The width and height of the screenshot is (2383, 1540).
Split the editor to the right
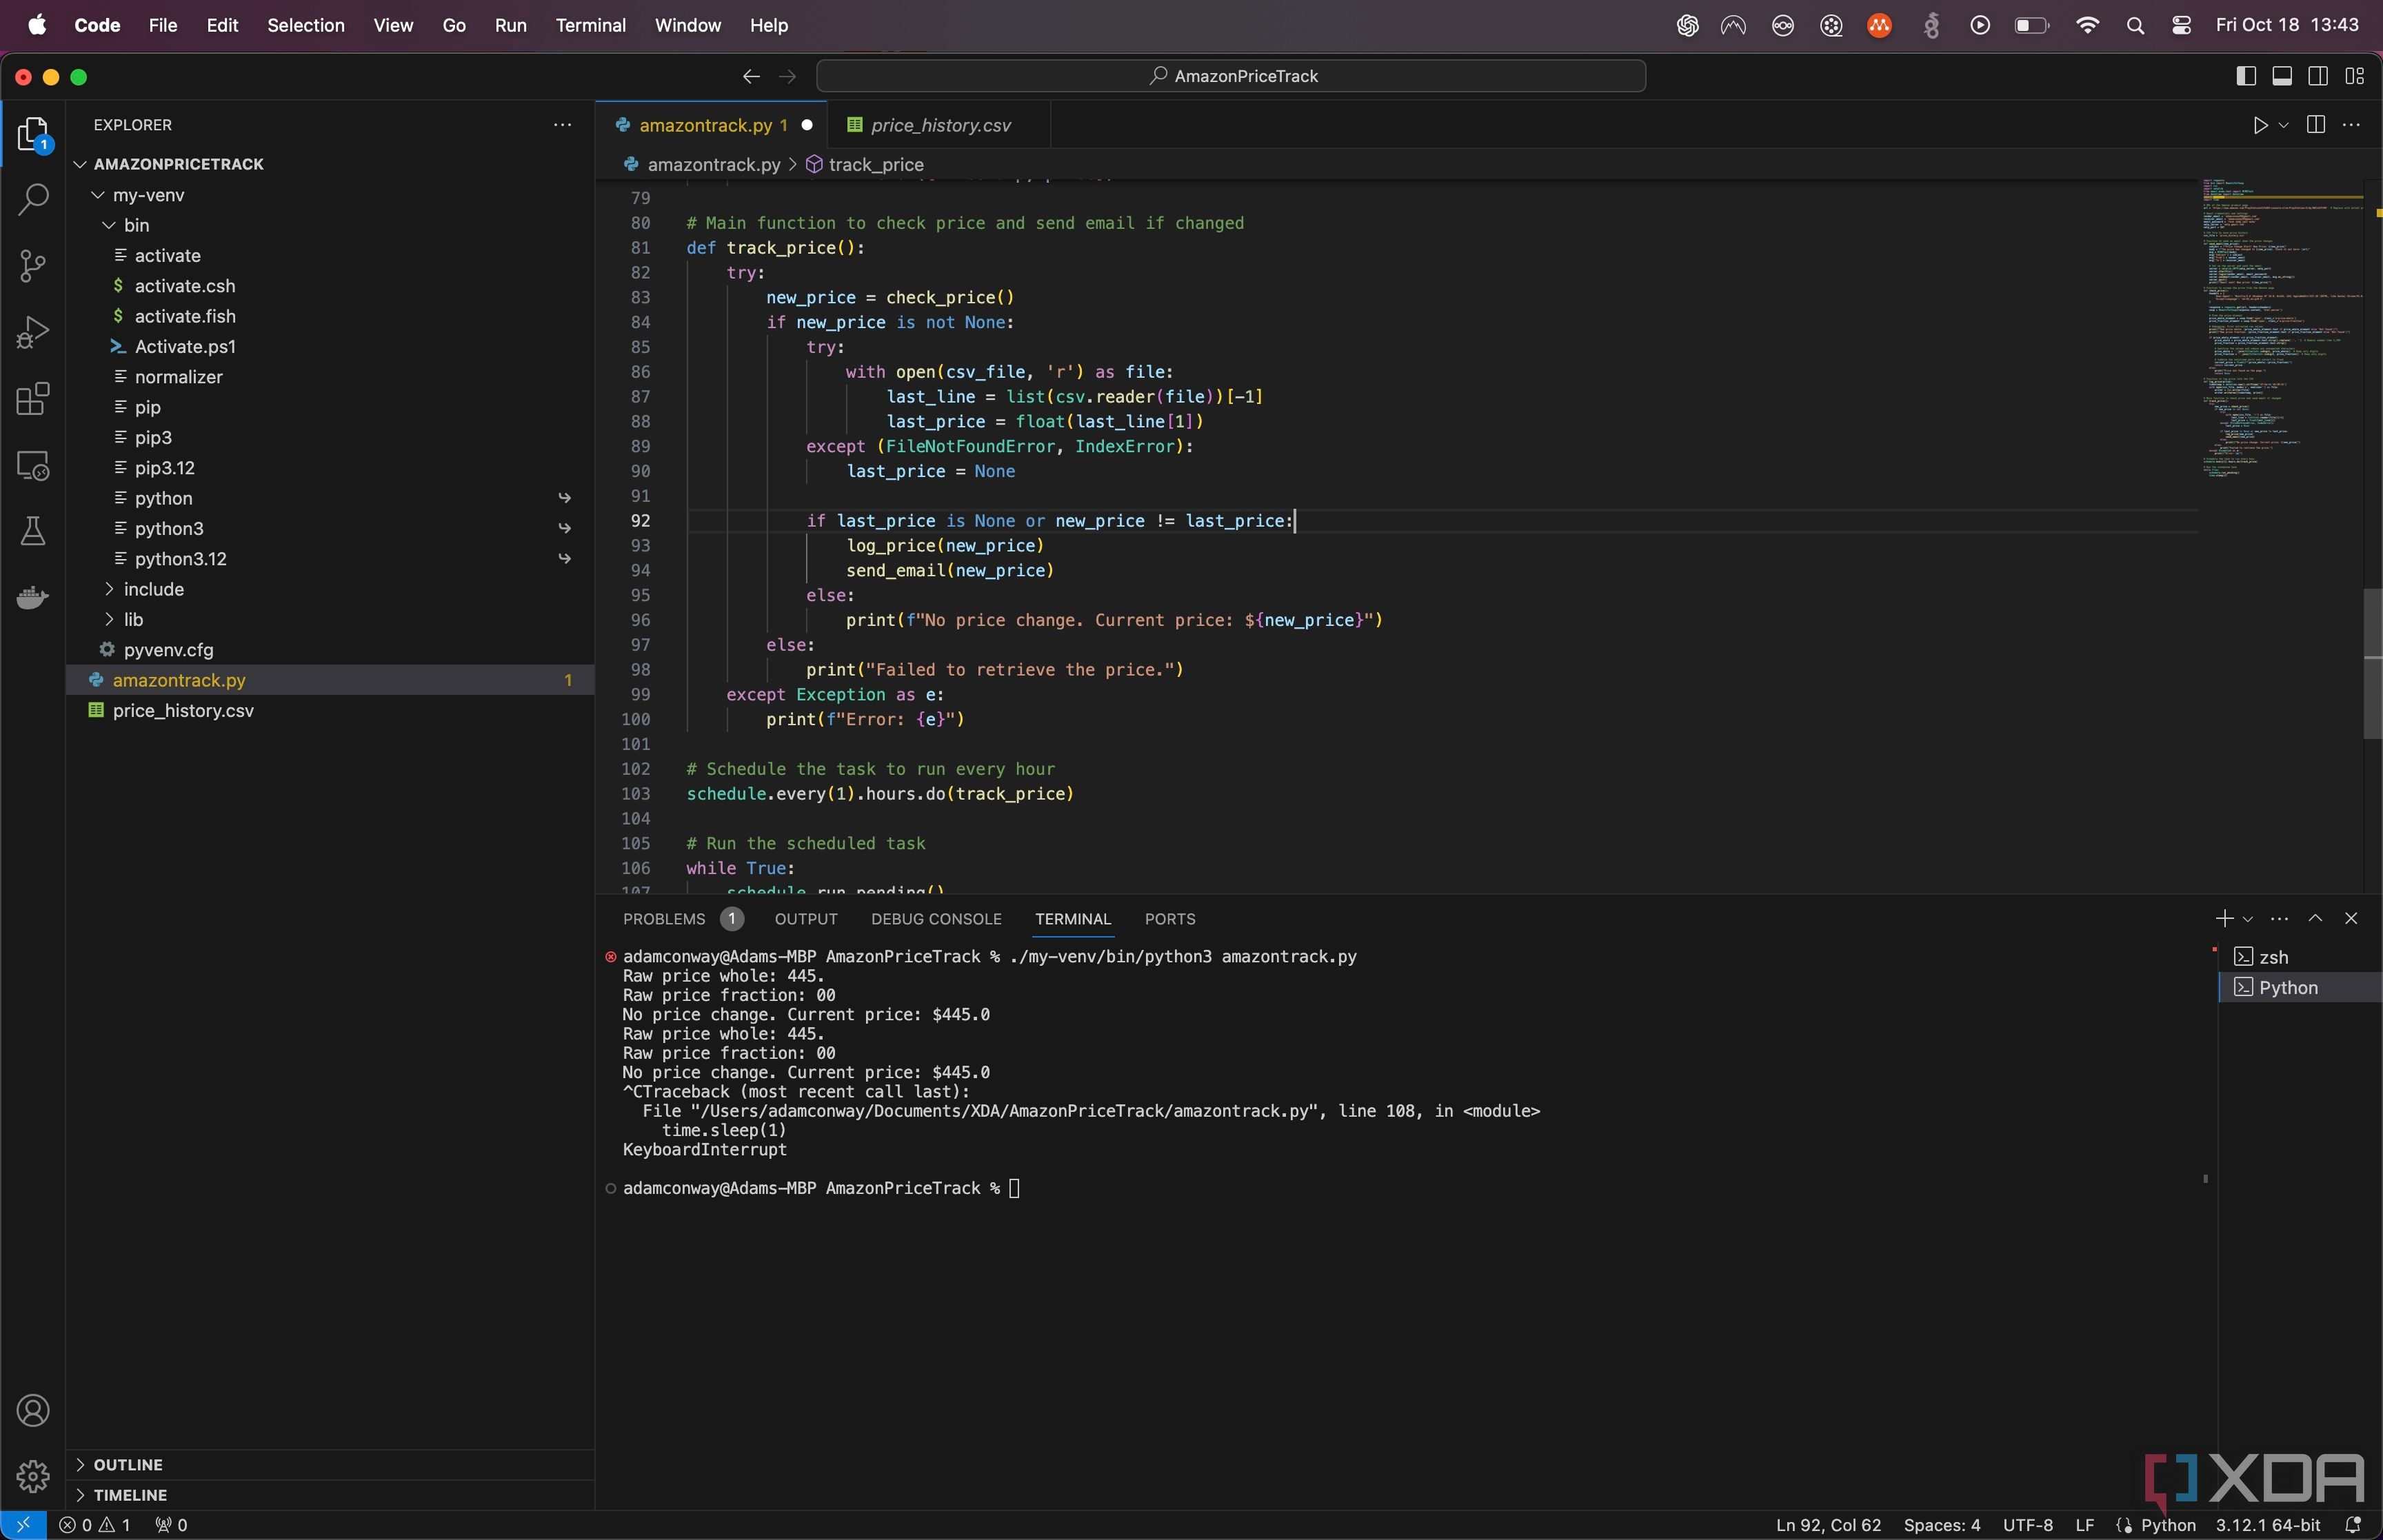(2315, 125)
